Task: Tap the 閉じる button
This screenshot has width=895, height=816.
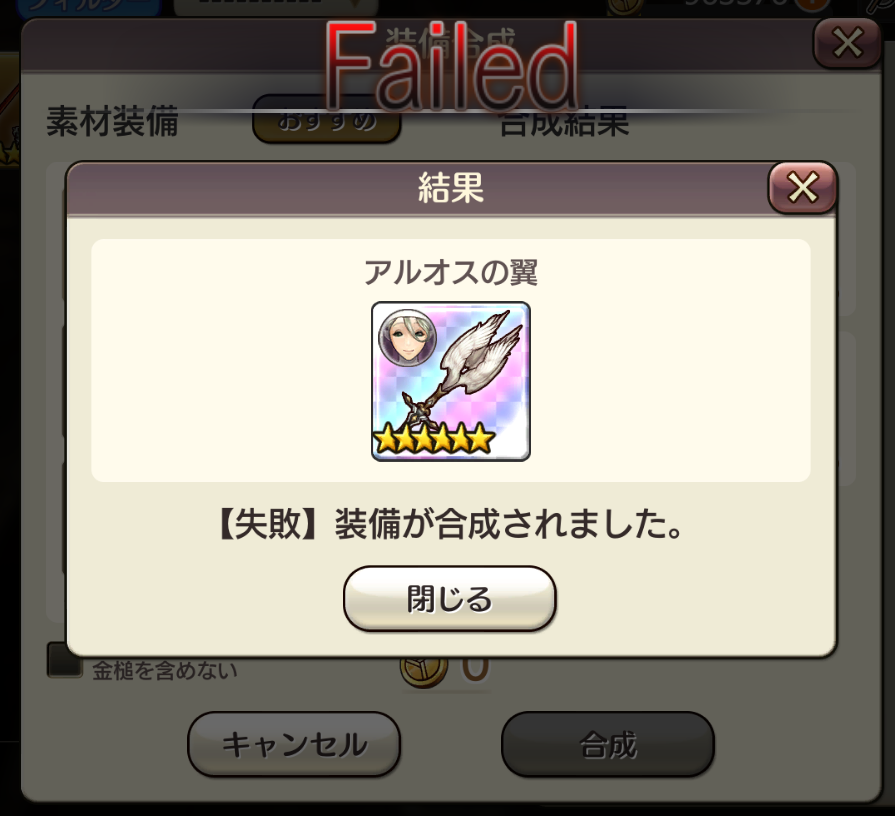Action: 450,599
